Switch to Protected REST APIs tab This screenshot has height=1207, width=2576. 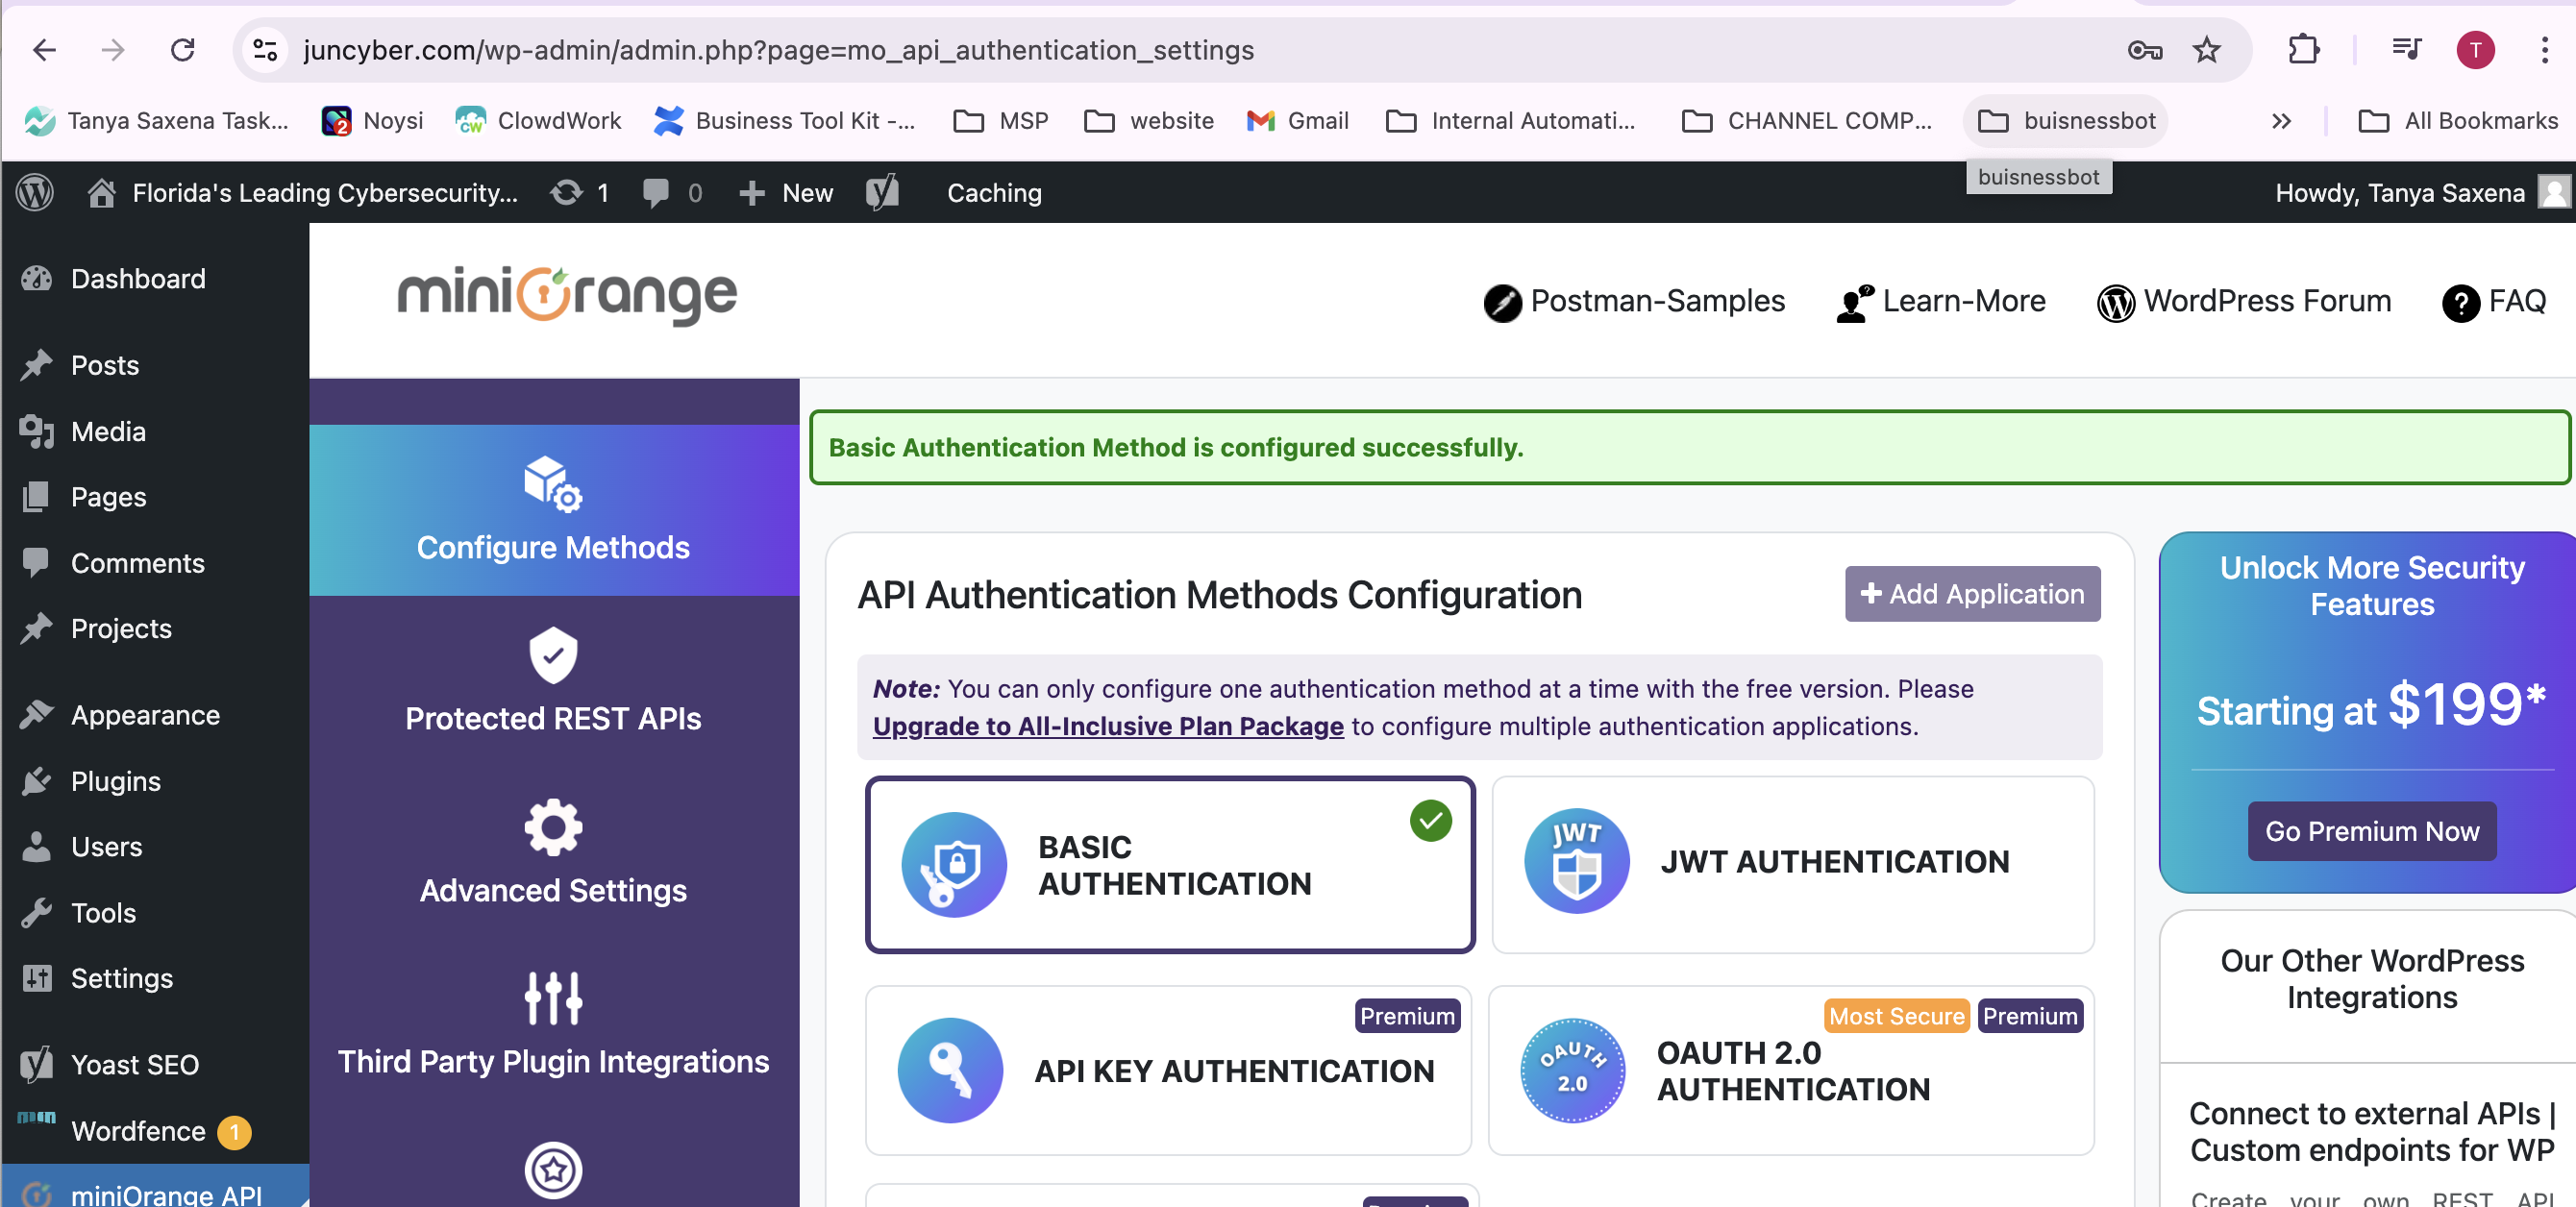(553, 681)
